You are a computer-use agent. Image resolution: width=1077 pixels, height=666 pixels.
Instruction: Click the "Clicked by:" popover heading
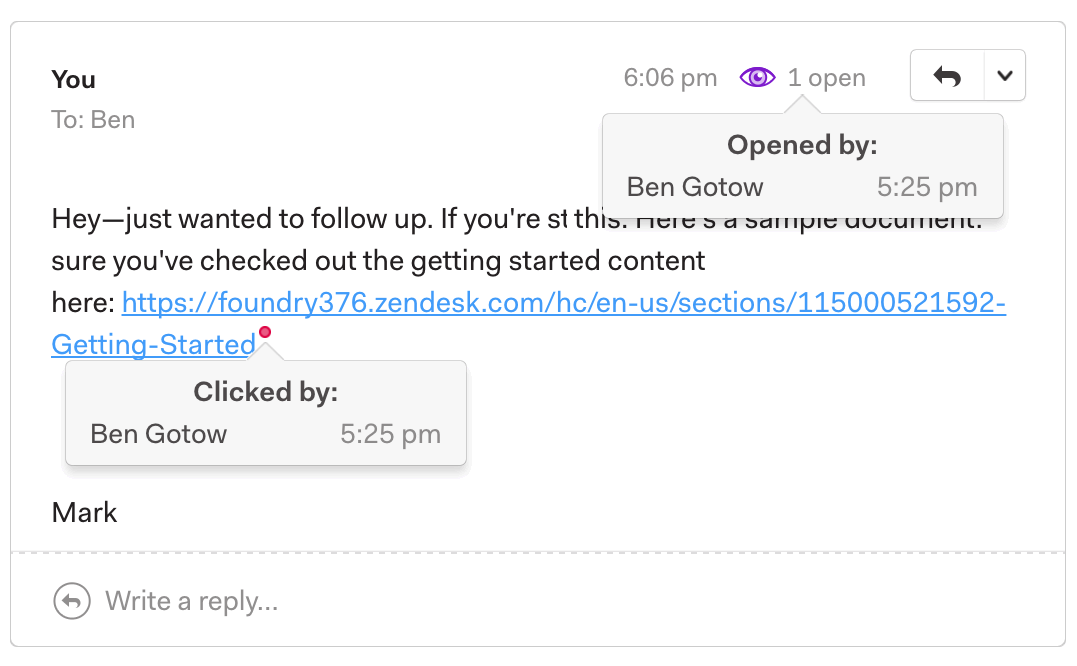pos(266,392)
